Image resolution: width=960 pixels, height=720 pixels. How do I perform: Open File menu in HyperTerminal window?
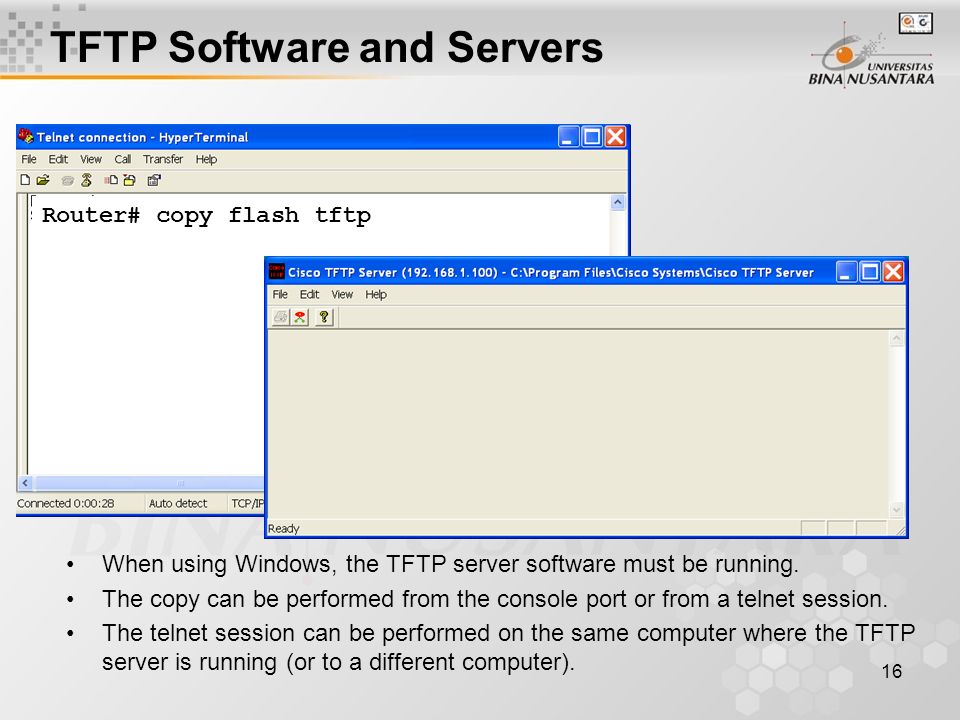pos(29,159)
